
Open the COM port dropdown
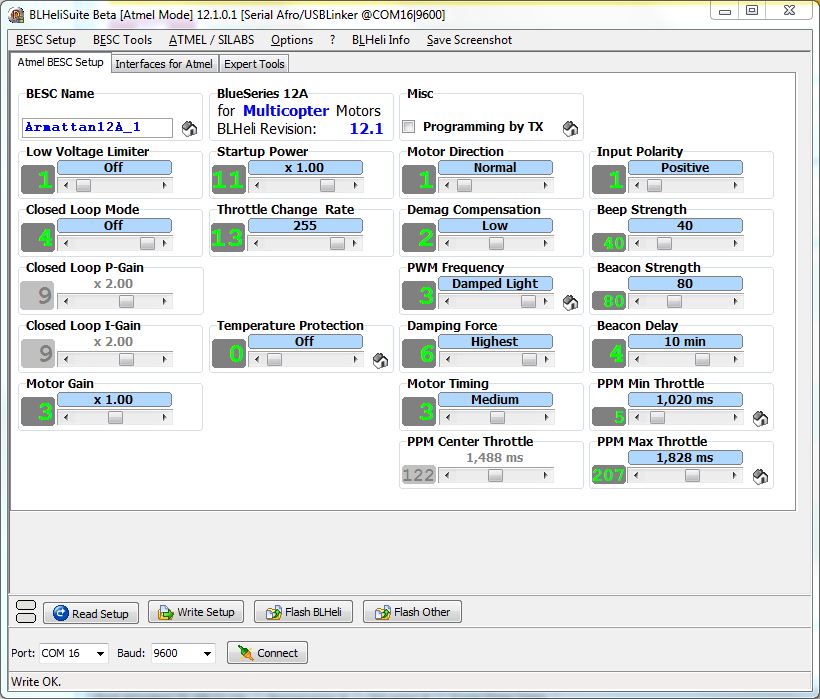pos(100,653)
